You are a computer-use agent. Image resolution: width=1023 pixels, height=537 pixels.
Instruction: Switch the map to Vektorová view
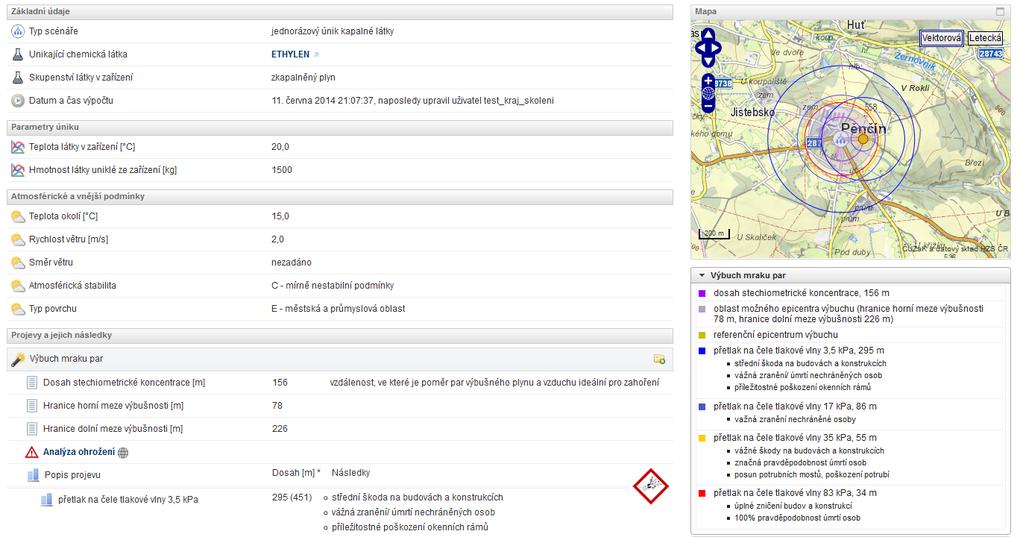(941, 38)
